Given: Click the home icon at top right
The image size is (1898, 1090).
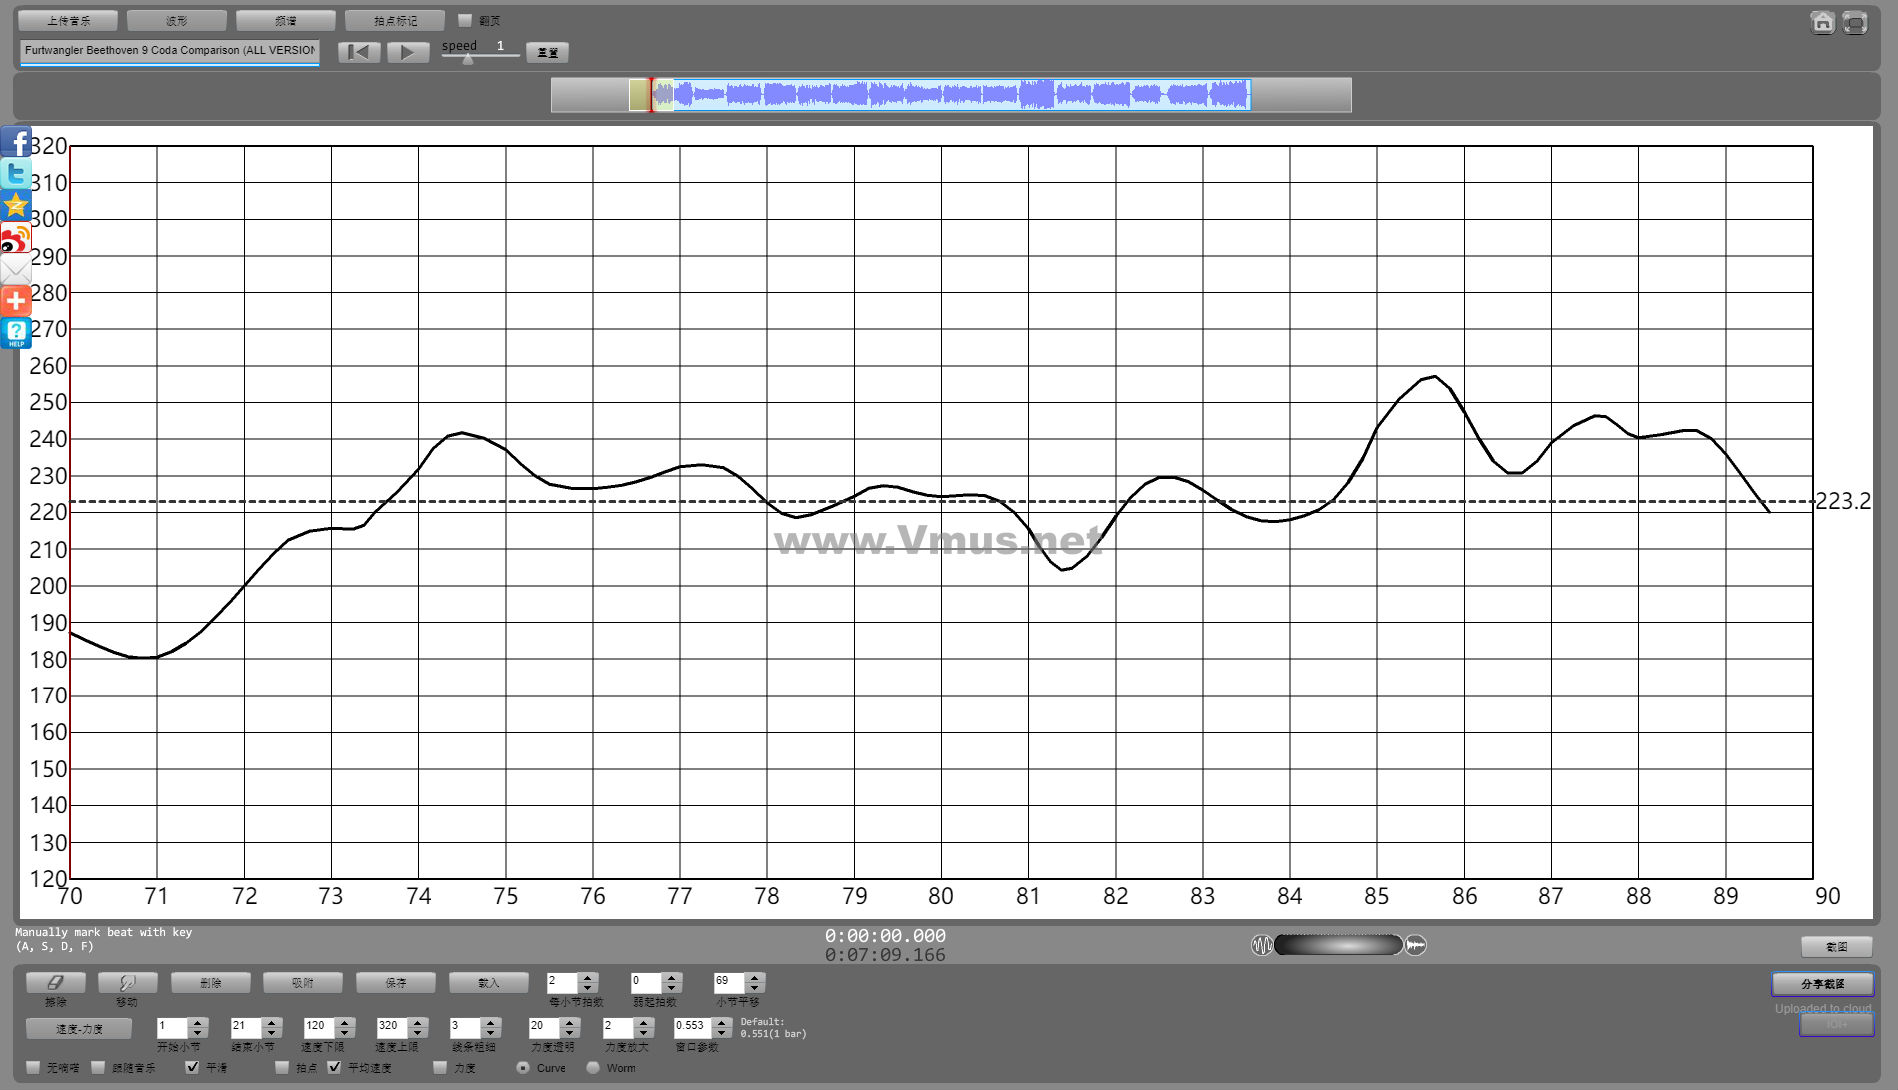Looking at the screenshot, I should 1822,22.
